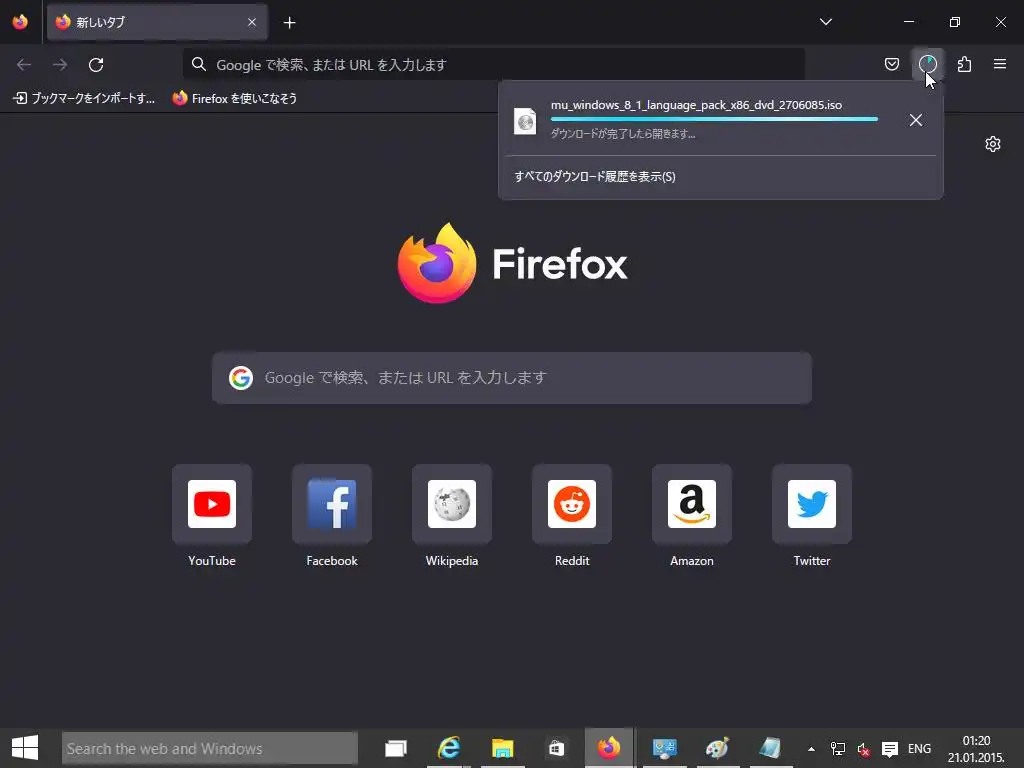
Task: Click the download progress bar
Action: [x=714, y=119]
